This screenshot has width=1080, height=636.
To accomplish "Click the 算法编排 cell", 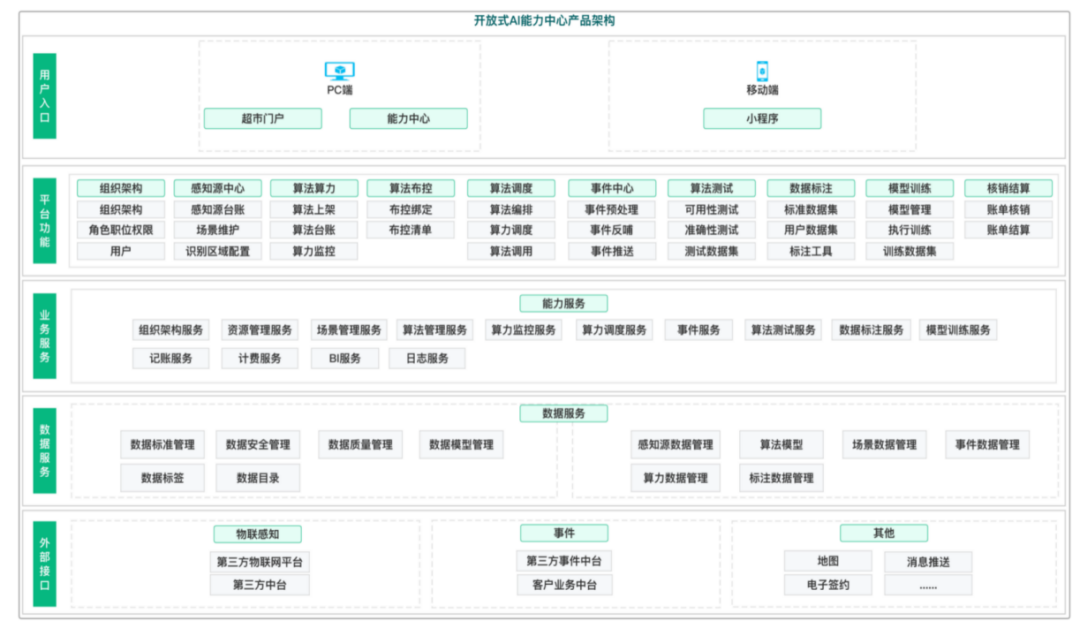I will 511,209.
